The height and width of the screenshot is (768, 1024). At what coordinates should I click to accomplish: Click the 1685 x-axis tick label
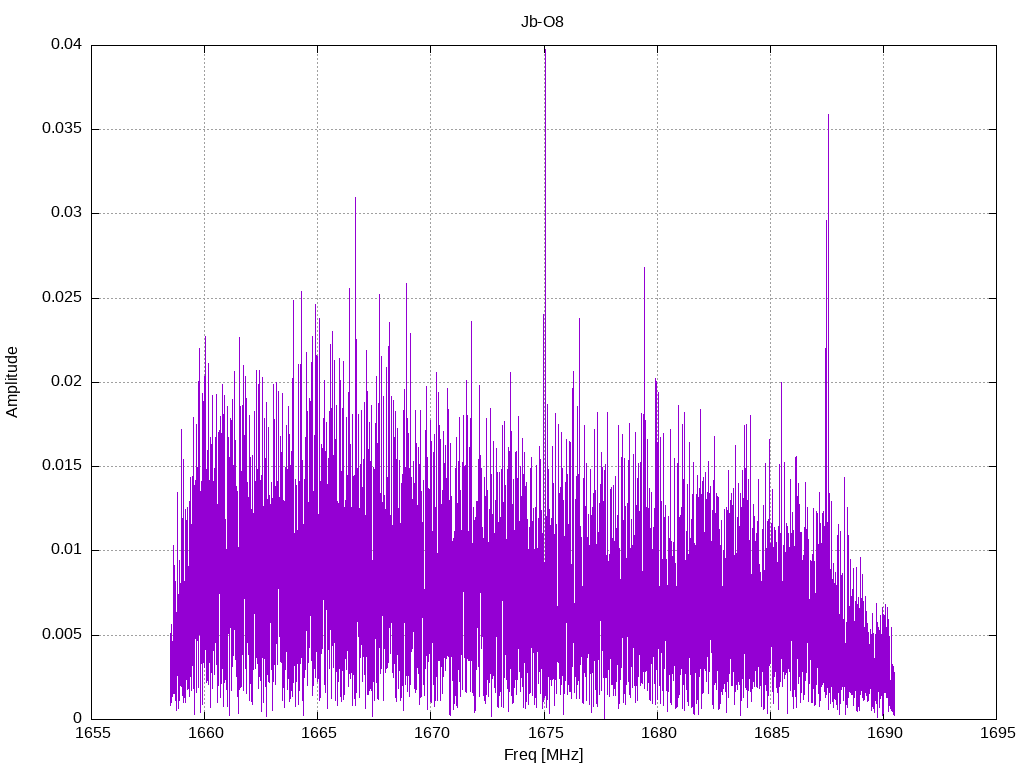click(x=771, y=733)
